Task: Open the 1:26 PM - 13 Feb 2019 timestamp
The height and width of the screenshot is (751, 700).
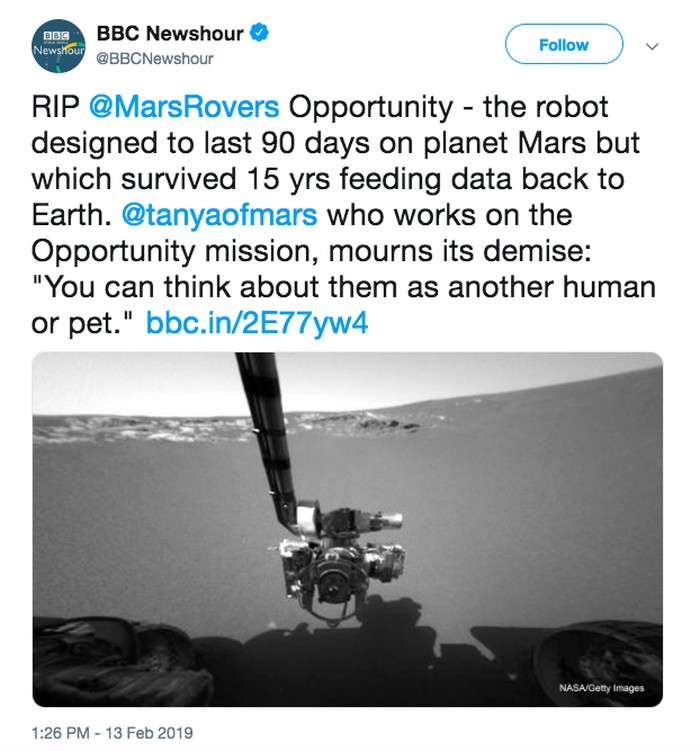Action: point(112,733)
